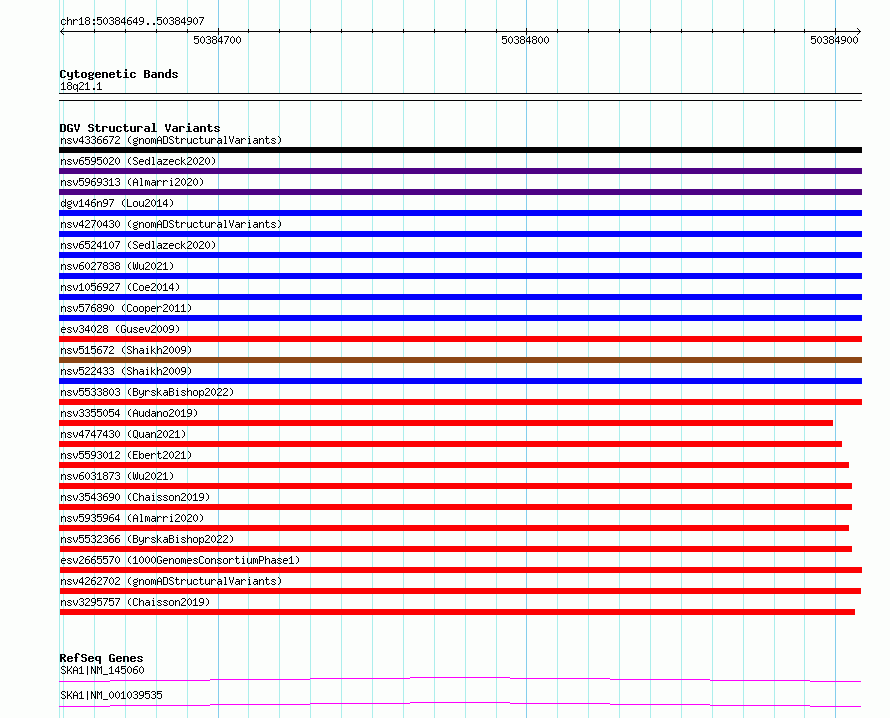The width and height of the screenshot is (890, 718).
Task: Open the SKA1|NM_145060 gene label
Action: click(x=102, y=670)
